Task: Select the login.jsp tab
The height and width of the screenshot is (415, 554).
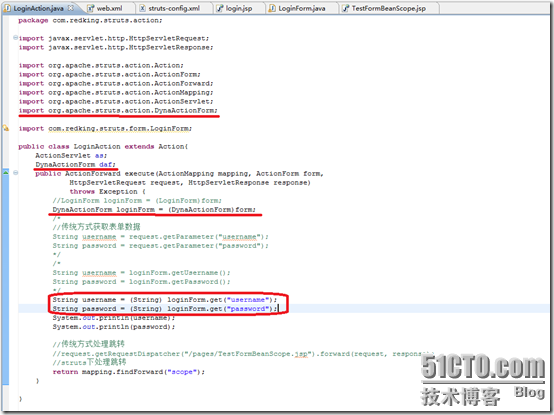Action: 239,8
